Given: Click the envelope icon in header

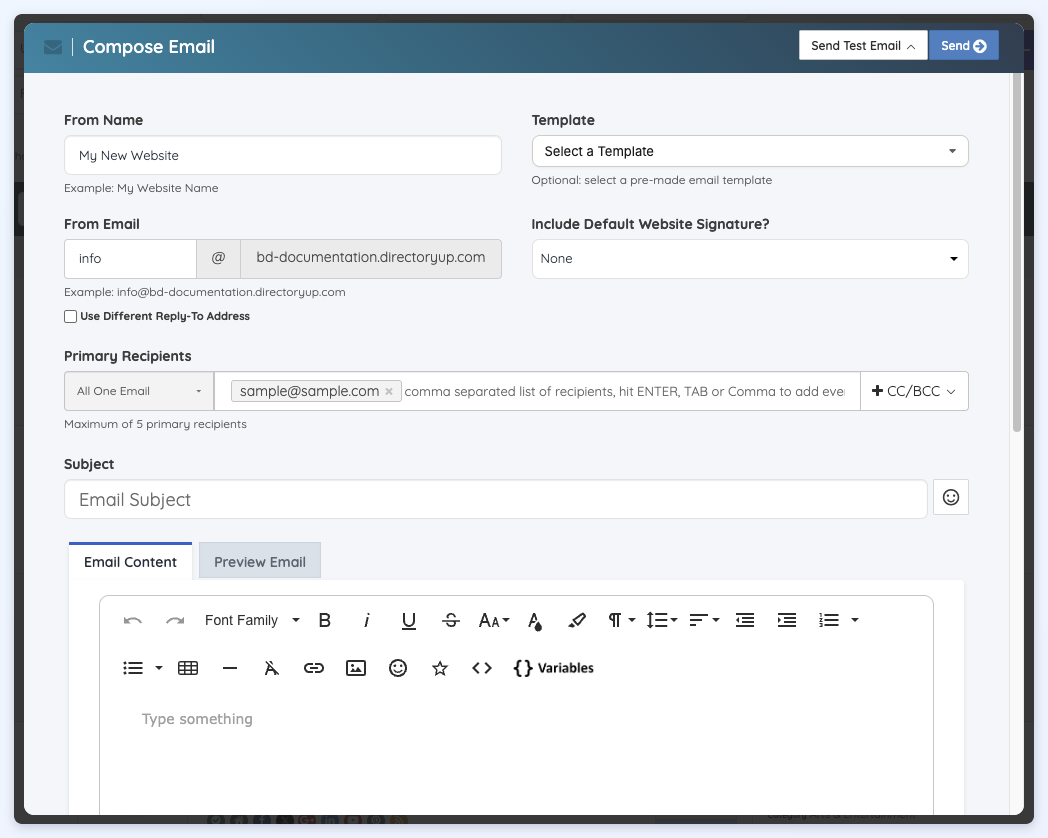Looking at the screenshot, I should 53,47.
